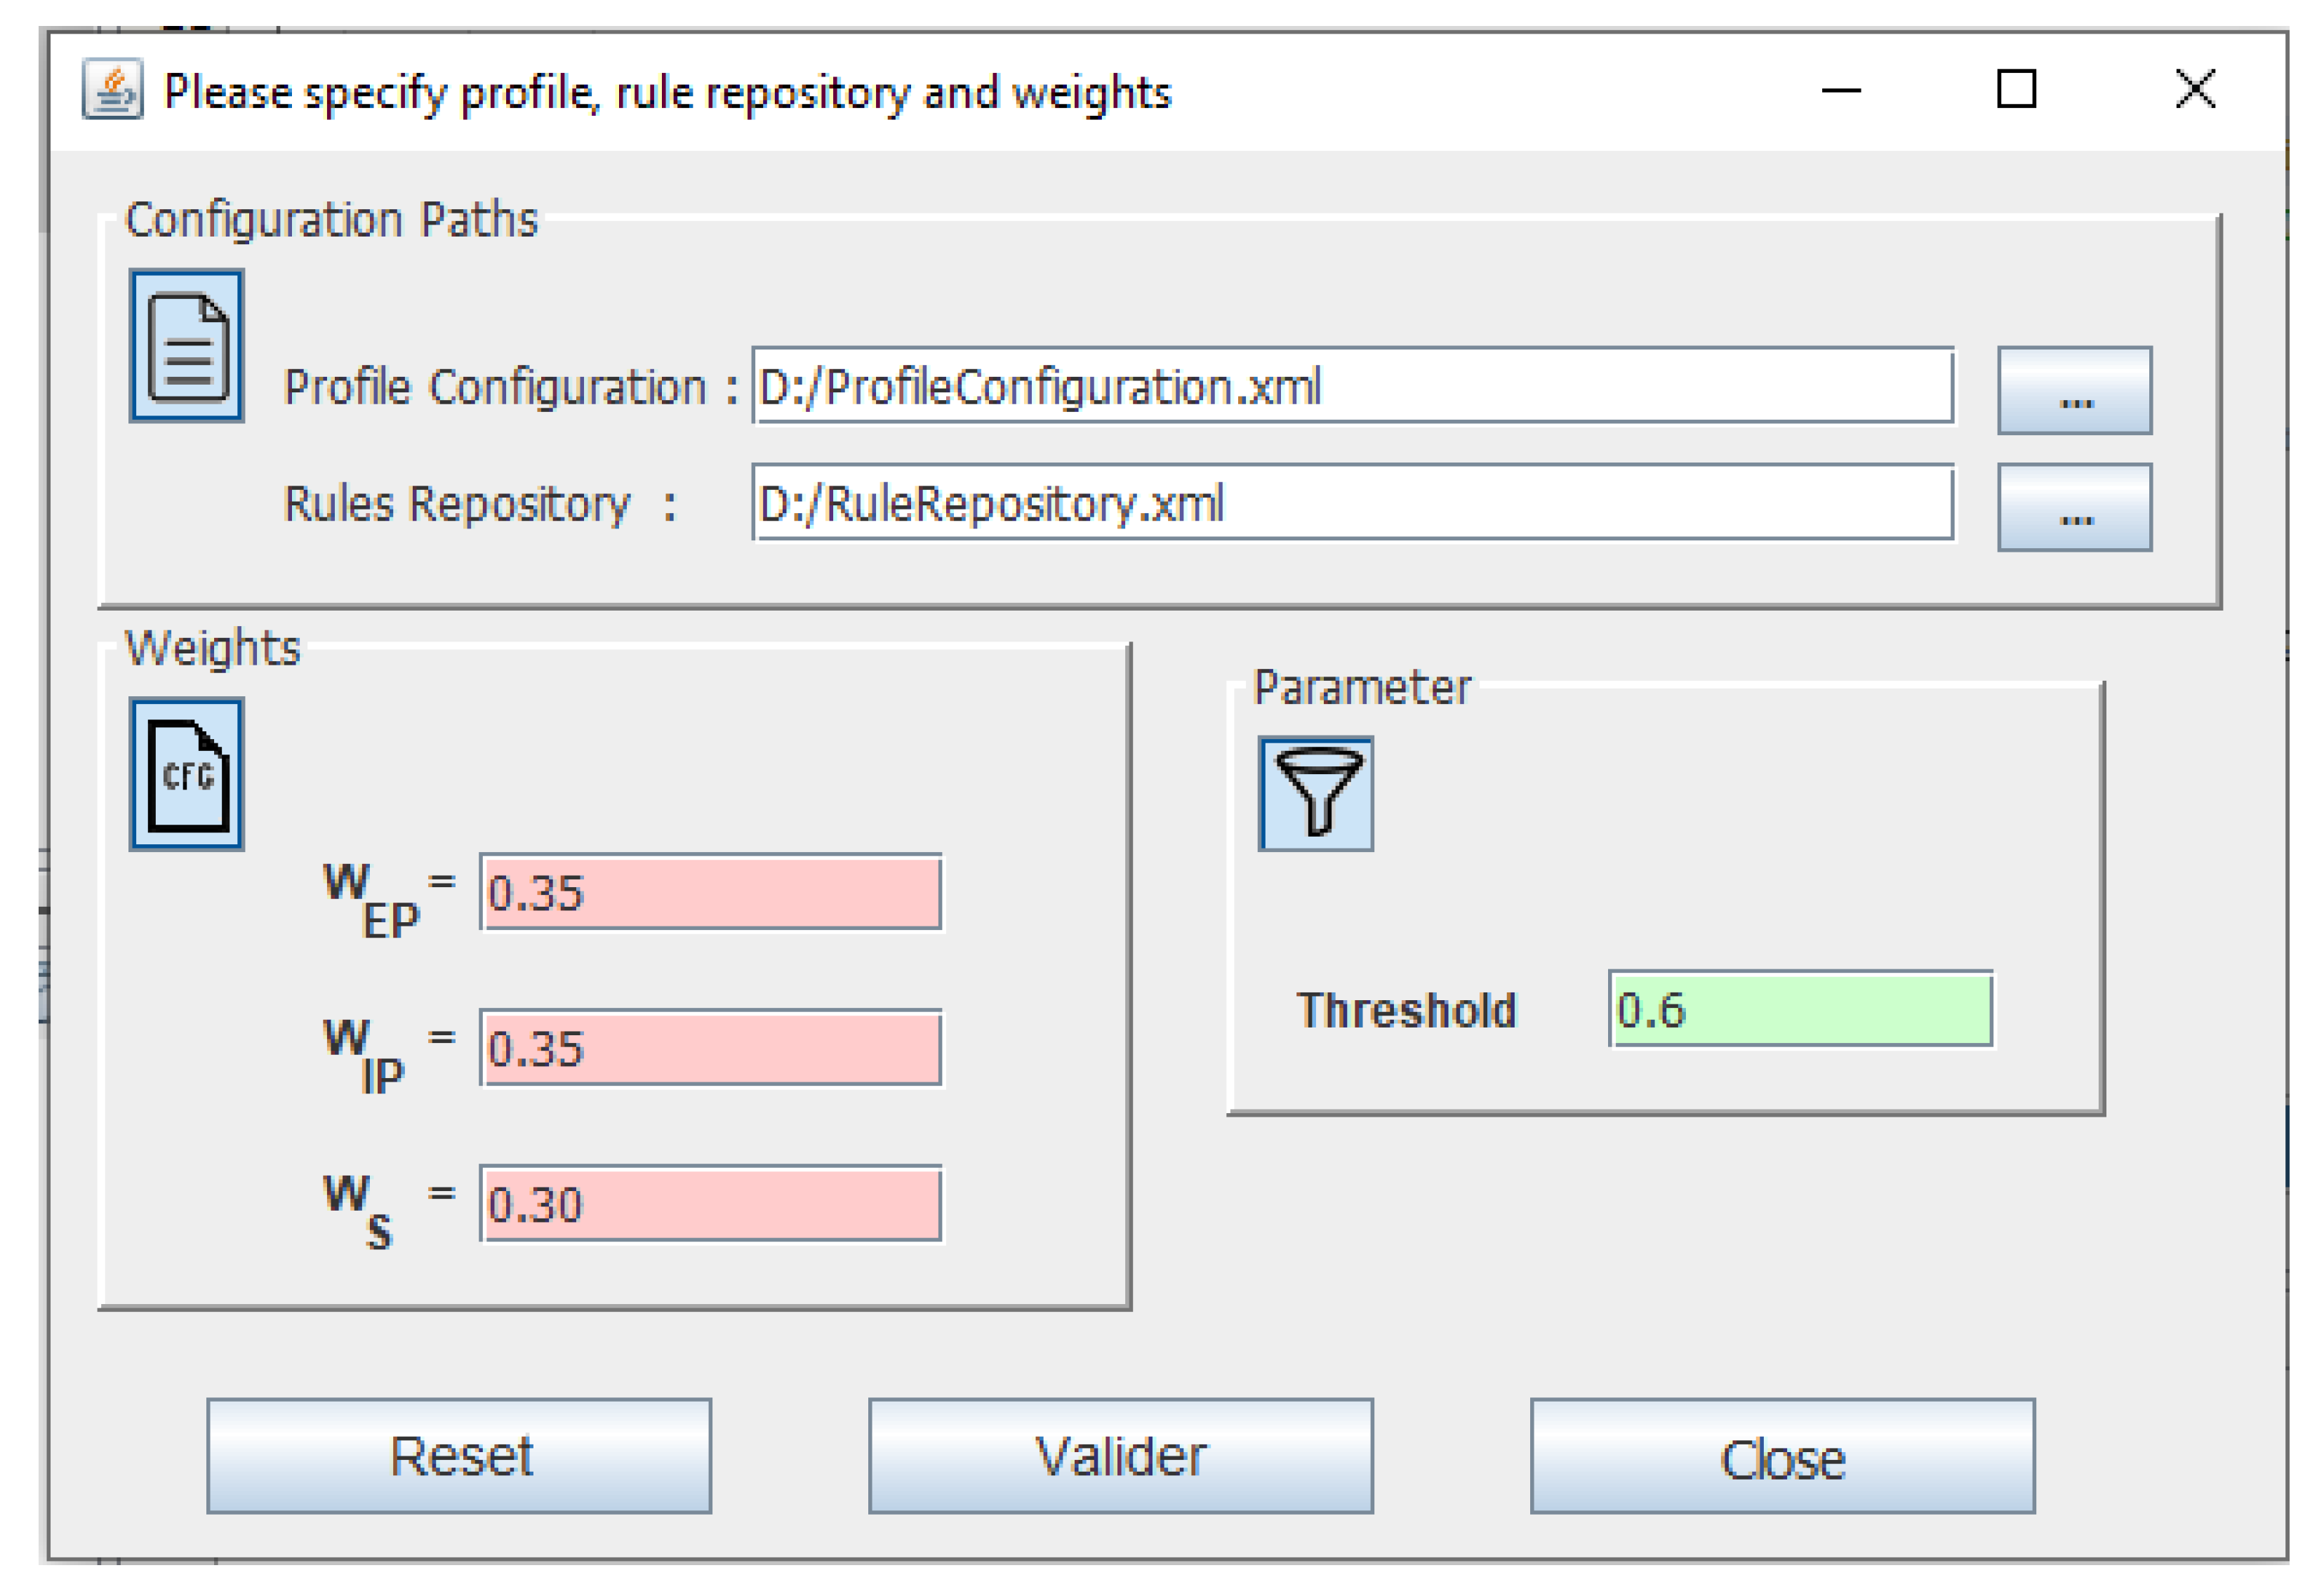Maximize the dialog window
The width and height of the screenshot is (2324, 1589).
(2016, 90)
